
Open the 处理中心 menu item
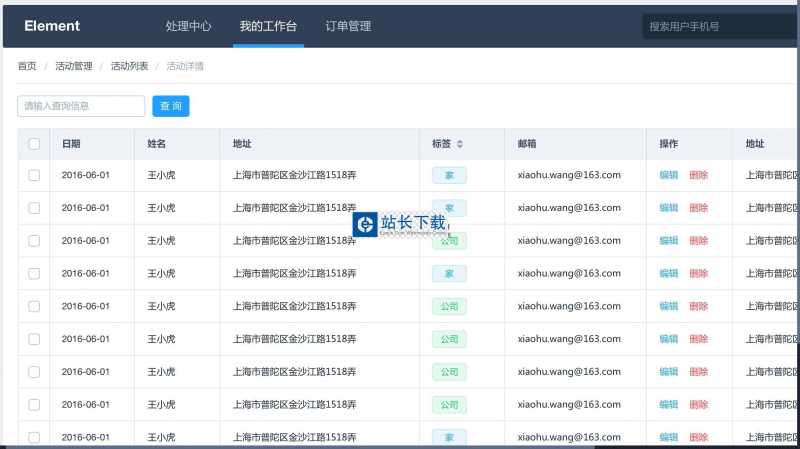click(x=188, y=26)
